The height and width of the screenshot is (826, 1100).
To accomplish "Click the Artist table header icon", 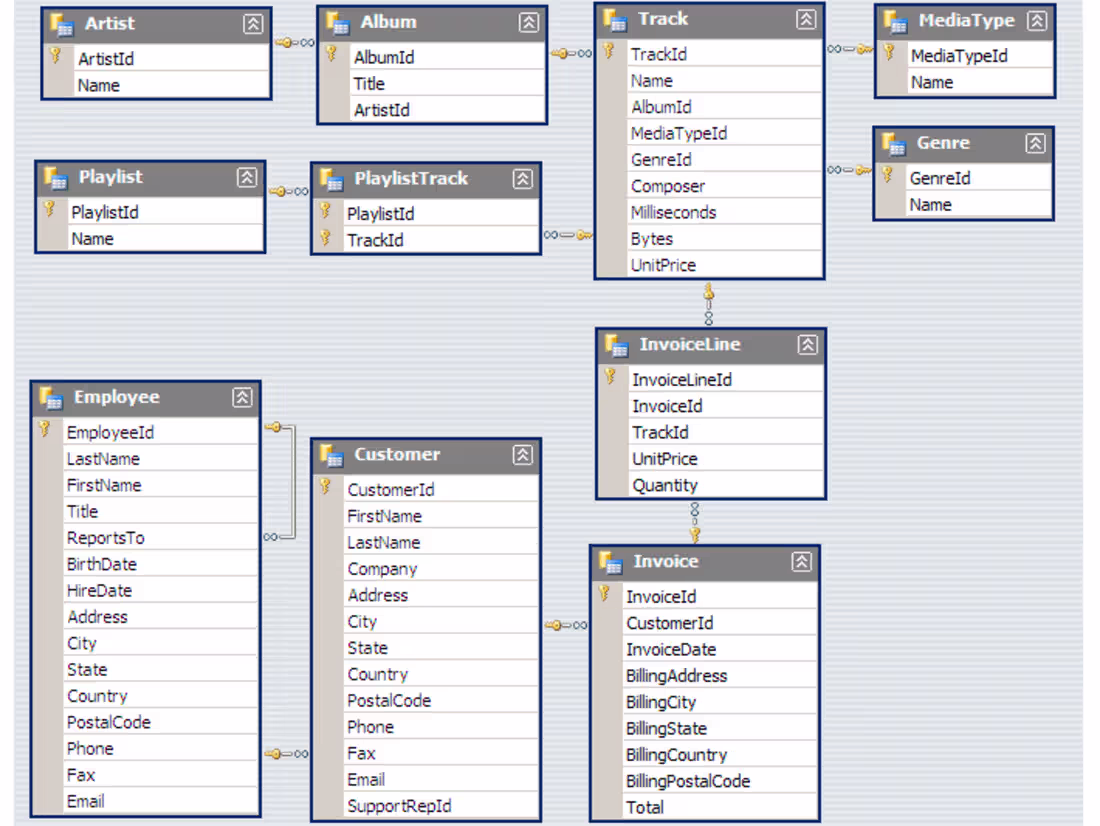I will tap(62, 23).
